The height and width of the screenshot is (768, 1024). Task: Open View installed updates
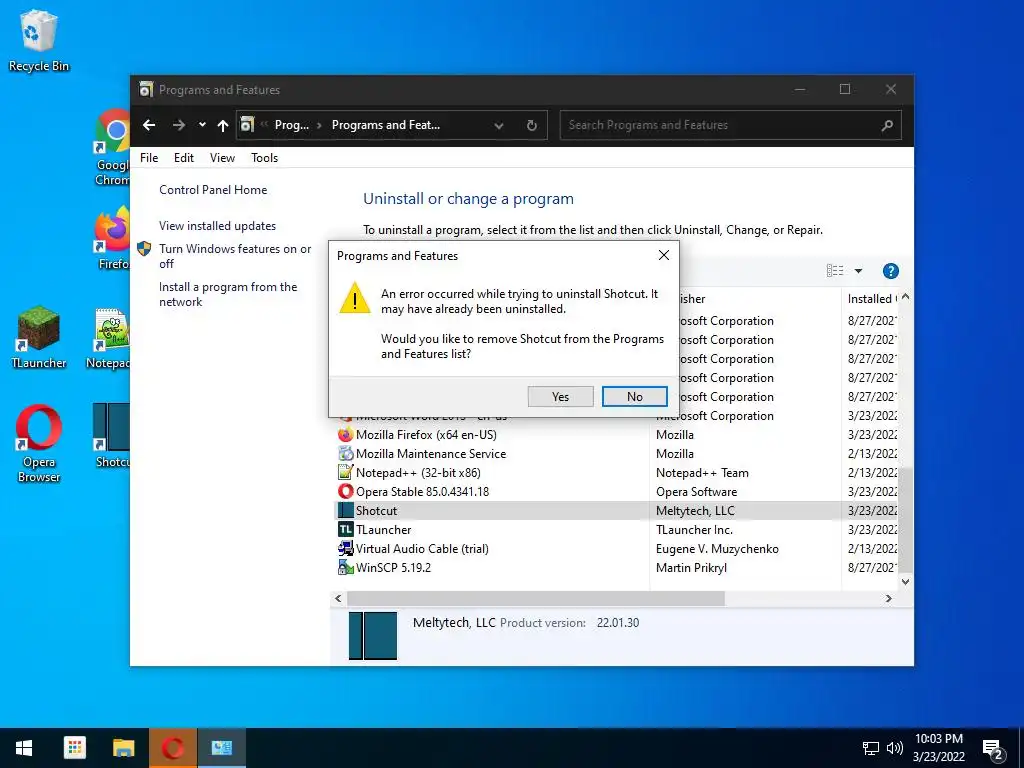217,225
